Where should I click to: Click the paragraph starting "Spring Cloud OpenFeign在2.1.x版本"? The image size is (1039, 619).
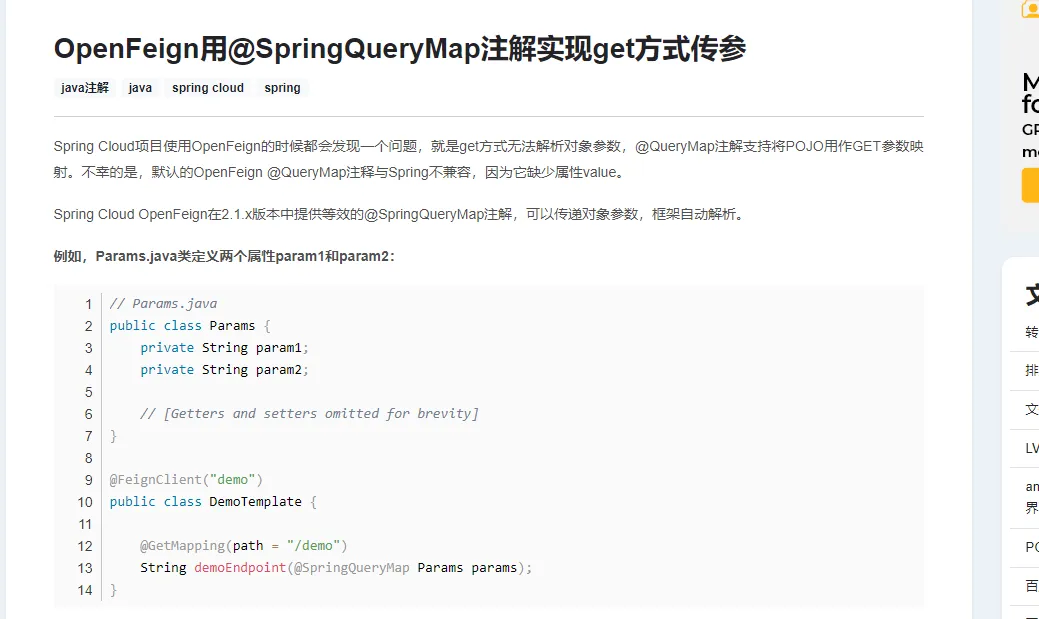400,214
